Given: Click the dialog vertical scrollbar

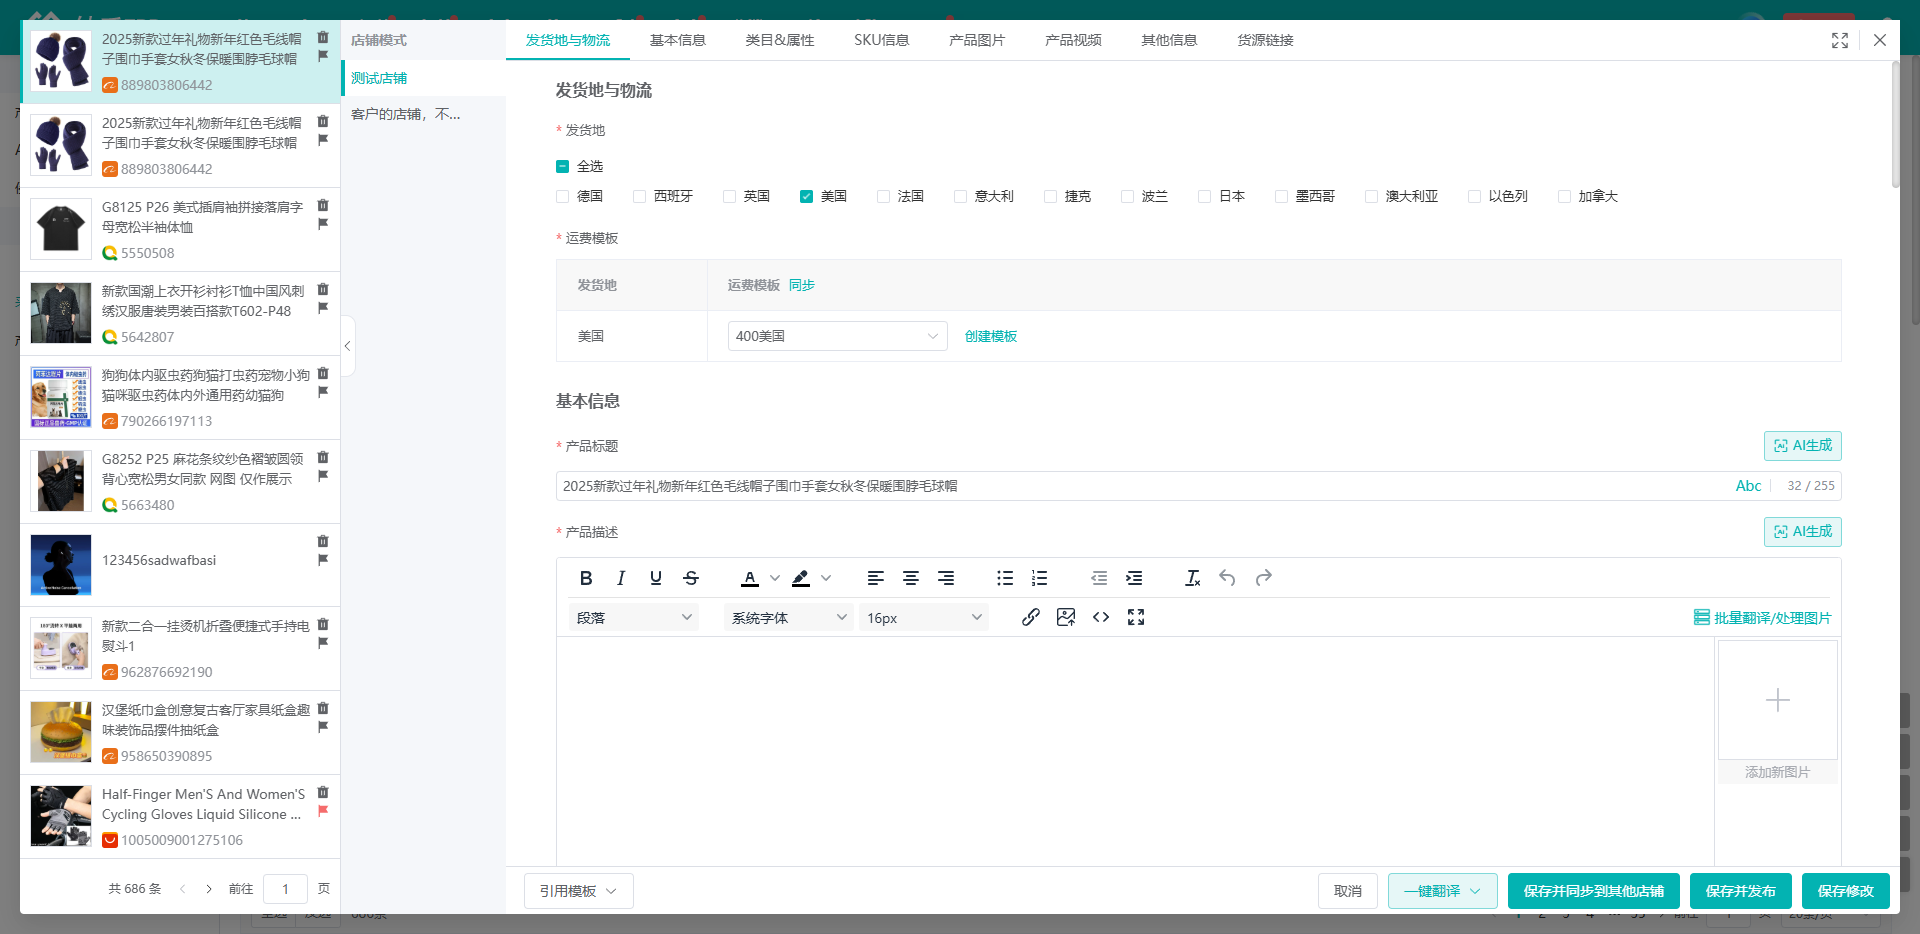Looking at the screenshot, I should coord(1895,125).
